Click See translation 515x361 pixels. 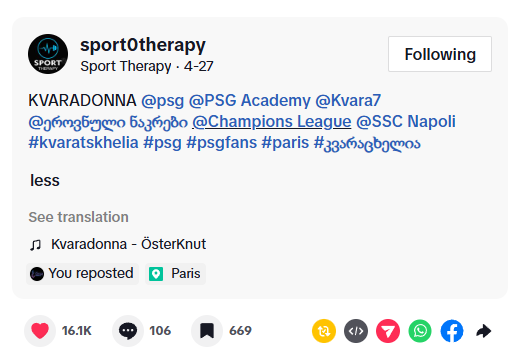pyautogui.click(x=78, y=217)
